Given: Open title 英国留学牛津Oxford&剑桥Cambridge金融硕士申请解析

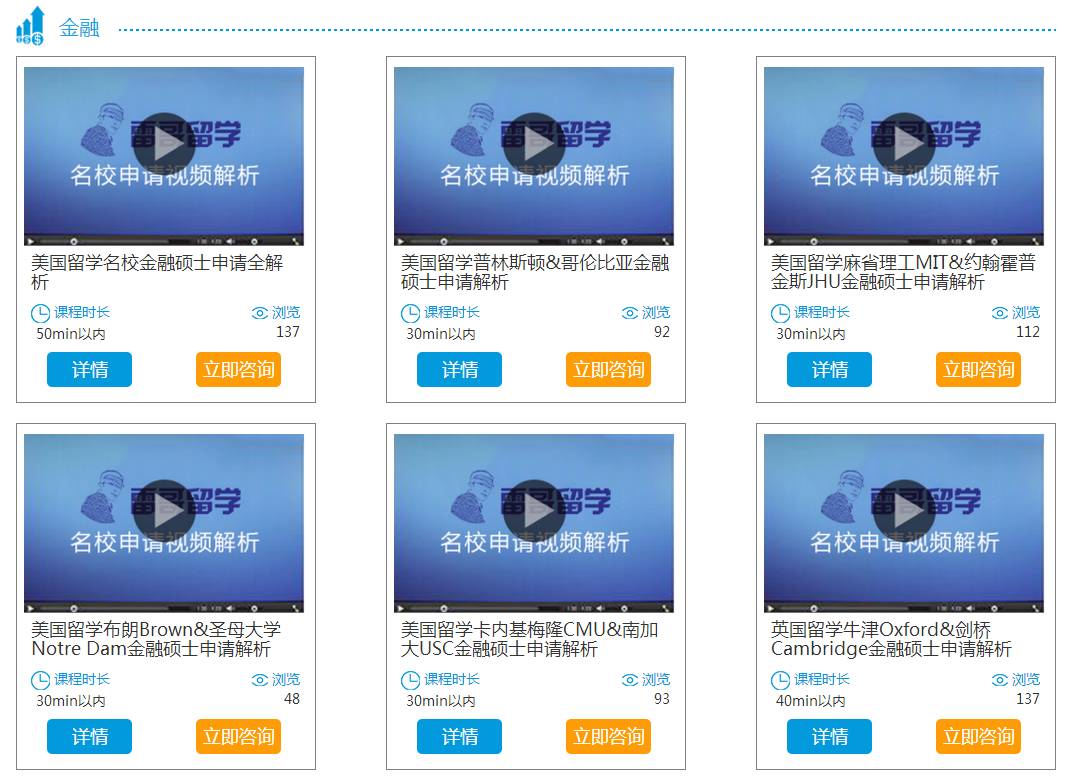Looking at the screenshot, I should point(891,639).
